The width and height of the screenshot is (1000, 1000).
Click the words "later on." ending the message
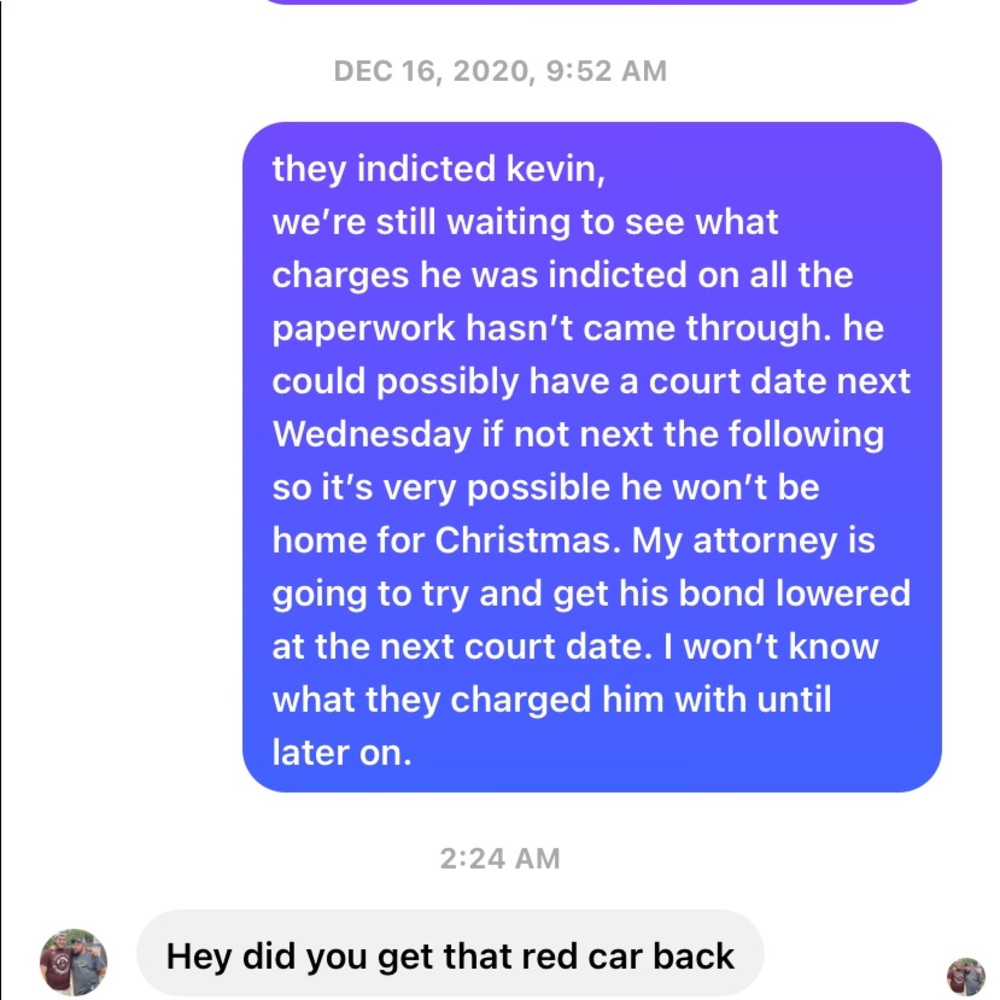click(342, 753)
